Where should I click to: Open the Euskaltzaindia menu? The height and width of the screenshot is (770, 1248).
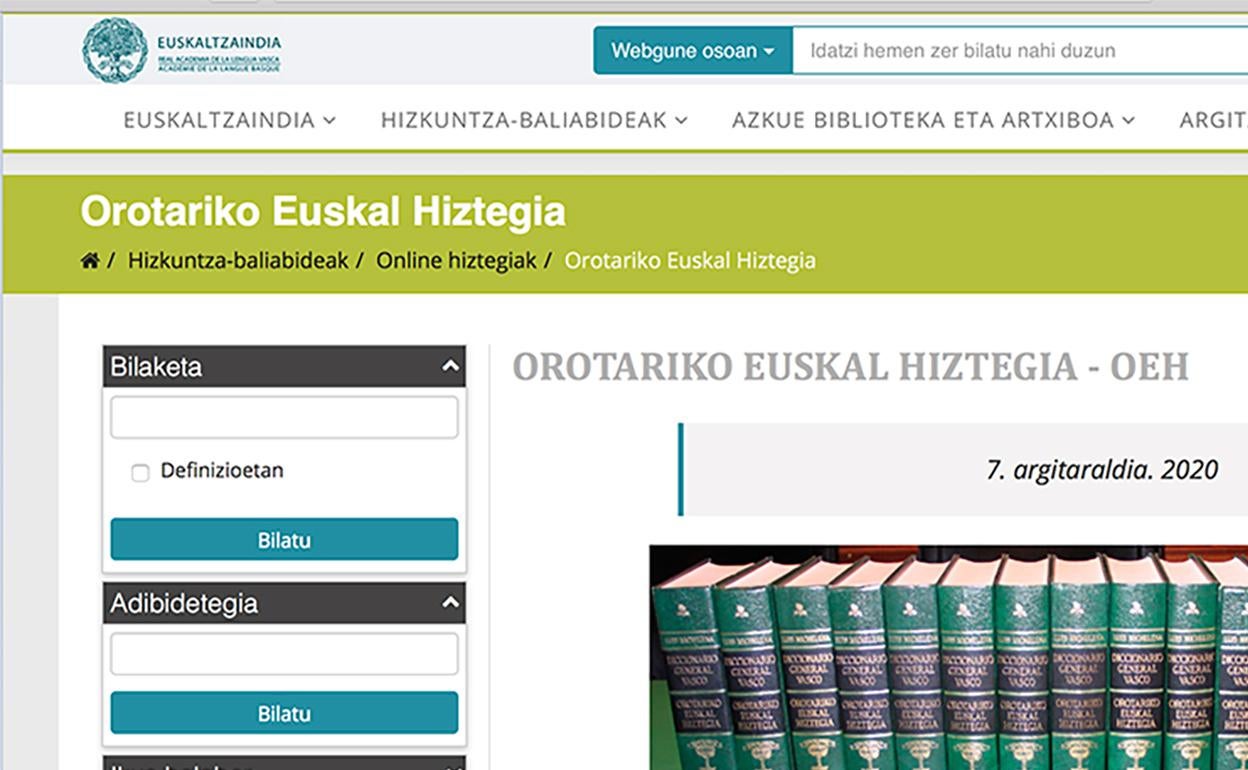click(229, 120)
